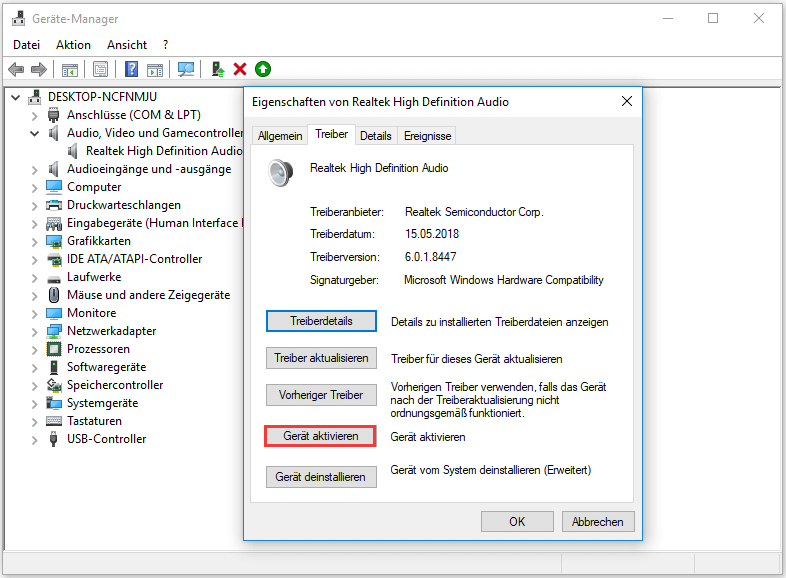Expand Audioeingänge und -ausgänge node
786x578 pixels.
[x=34, y=170]
